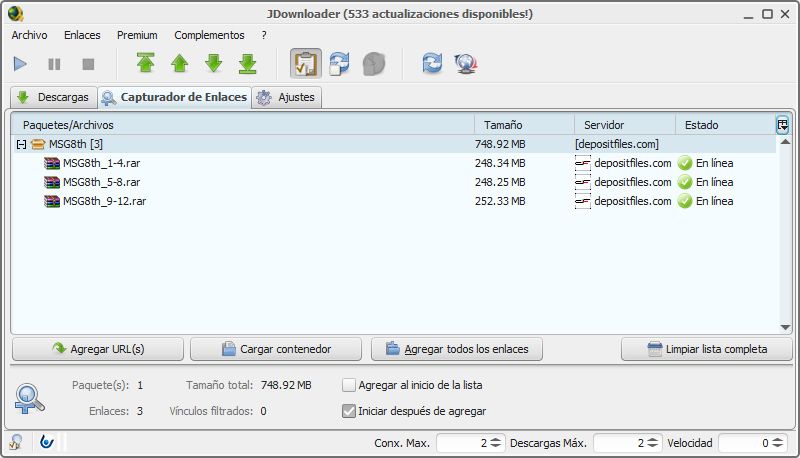Move selection to bottom of list
The width and height of the screenshot is (800, 458).
pyautogui.click(x=247, y=64)
